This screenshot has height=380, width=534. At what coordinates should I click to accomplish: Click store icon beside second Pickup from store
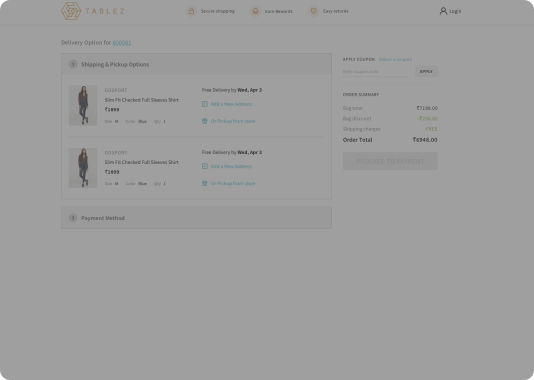(205, 183)
